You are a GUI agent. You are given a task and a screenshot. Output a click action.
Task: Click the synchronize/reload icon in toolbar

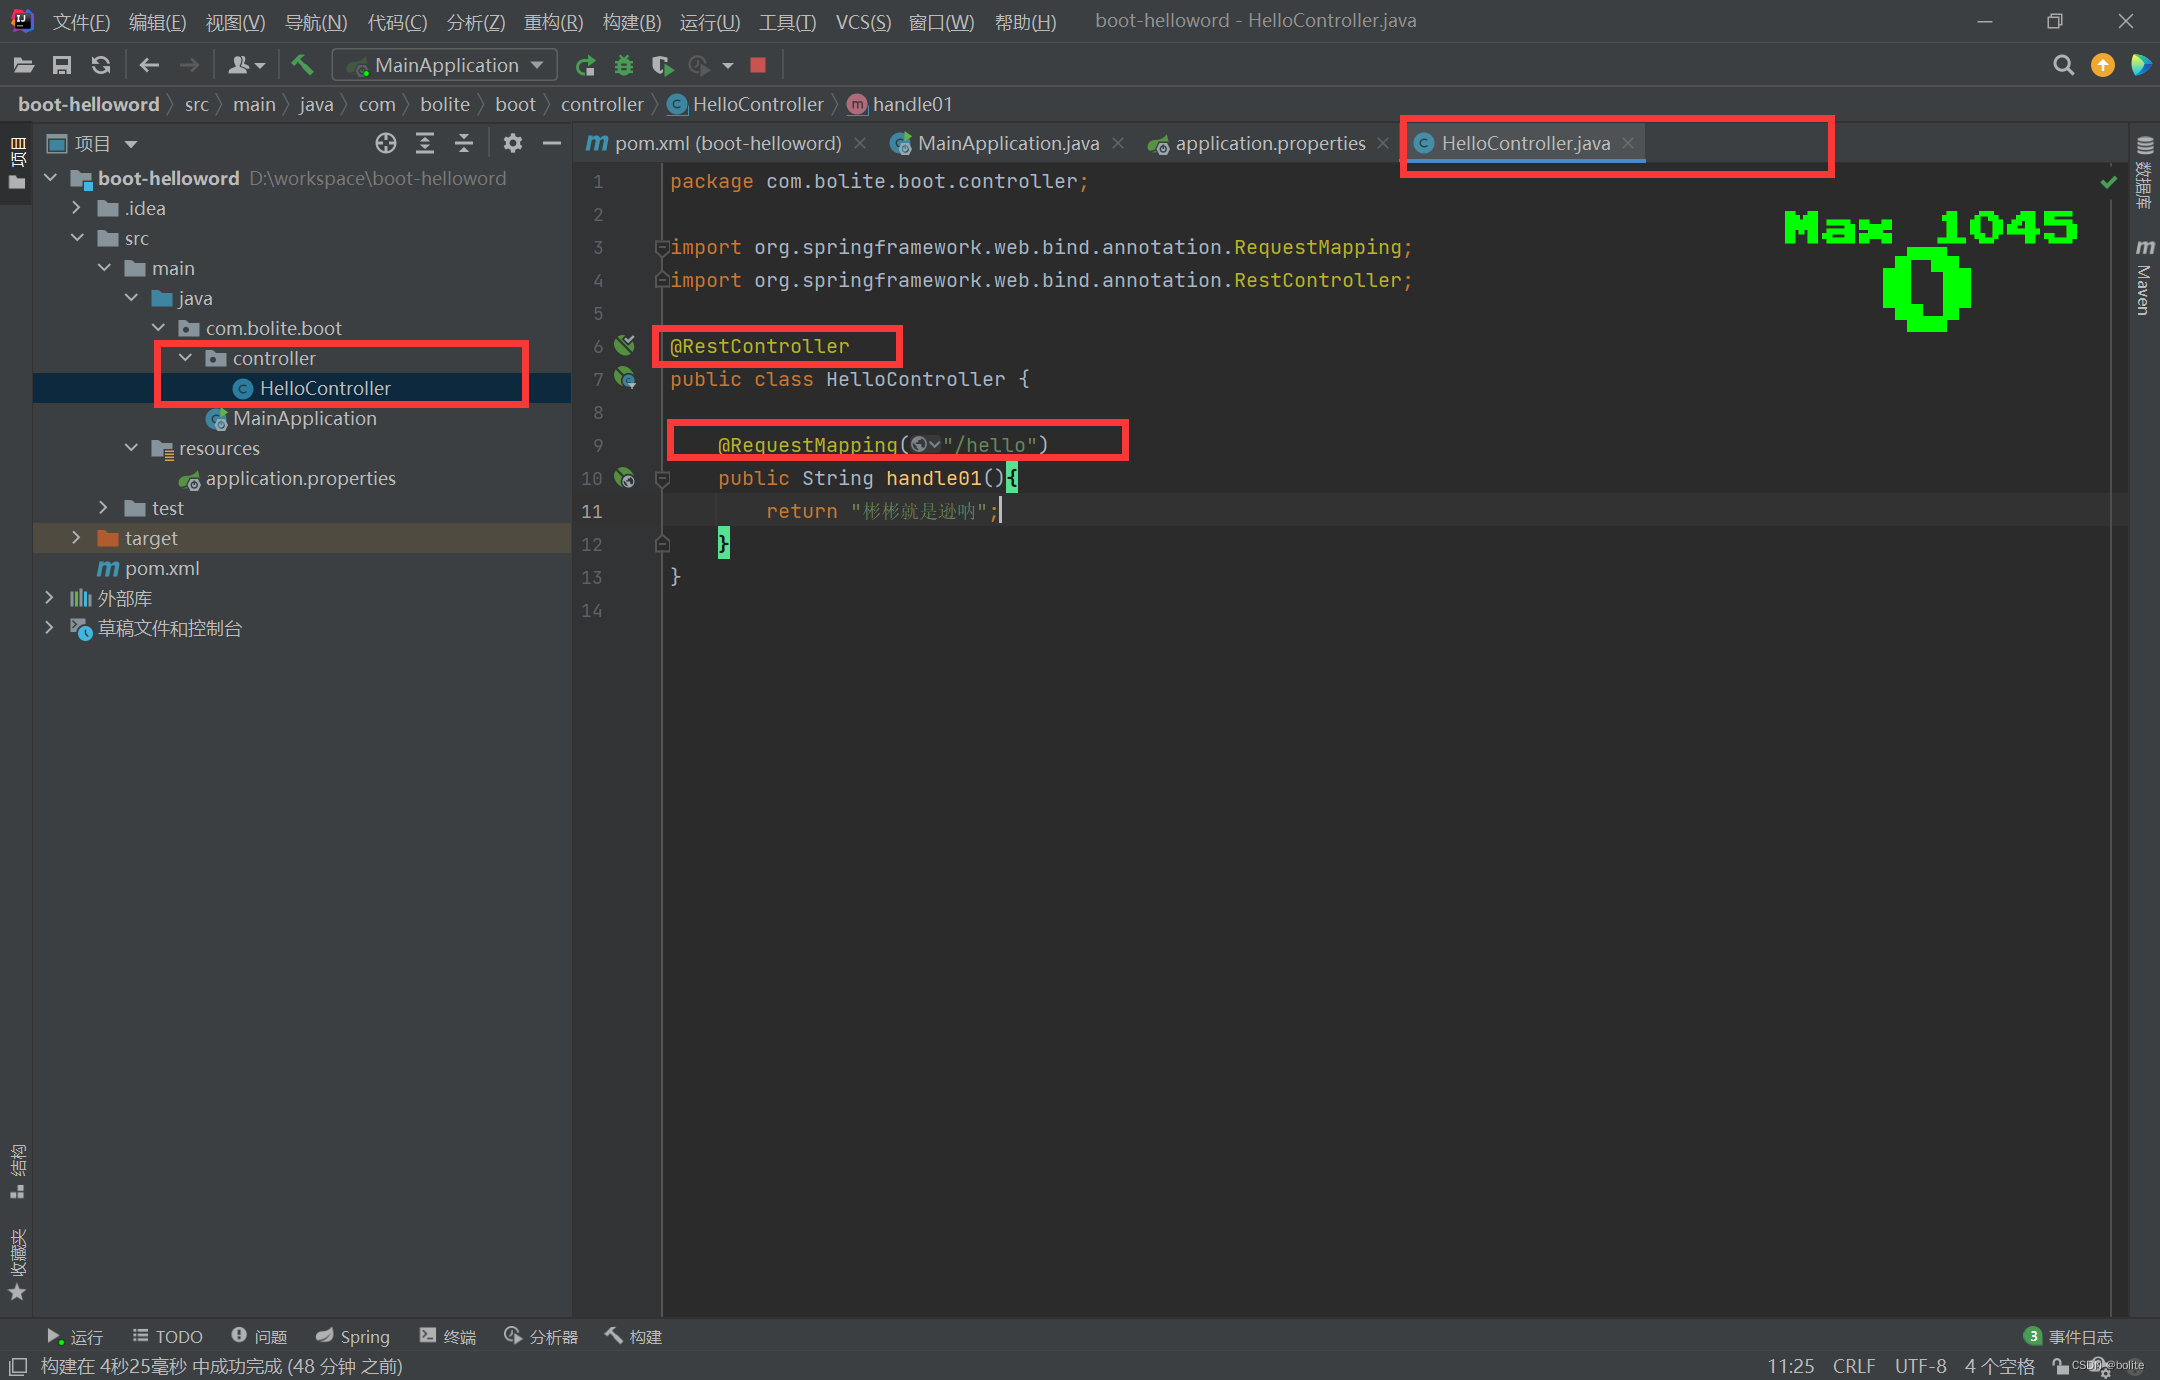tap(101, 66)
